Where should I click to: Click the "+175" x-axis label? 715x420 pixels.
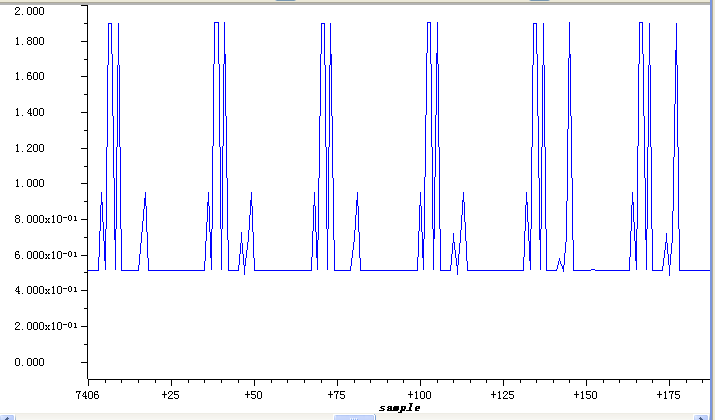click(x=668, y=395)
